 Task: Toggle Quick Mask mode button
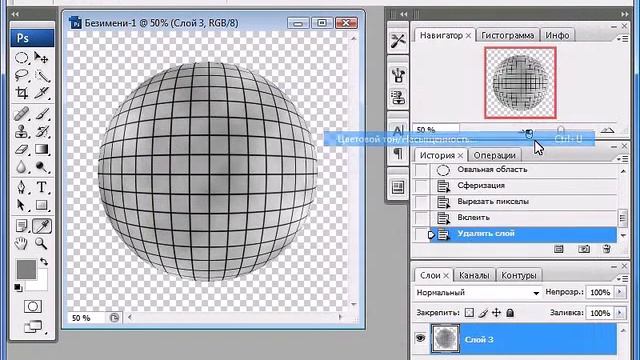(x=33, y=306)
